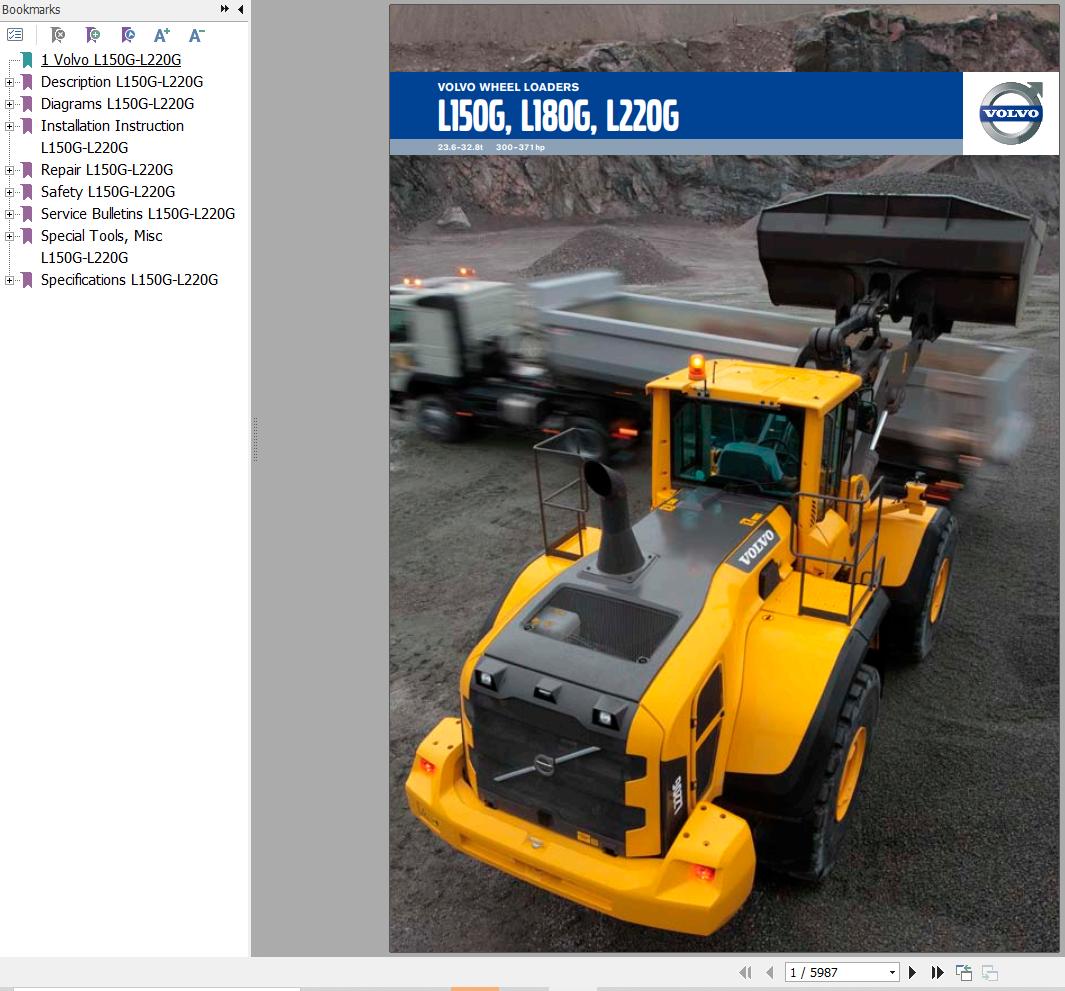Decrease bookmark text size with A-
The image size is (1065, 991).
(196, 35)
